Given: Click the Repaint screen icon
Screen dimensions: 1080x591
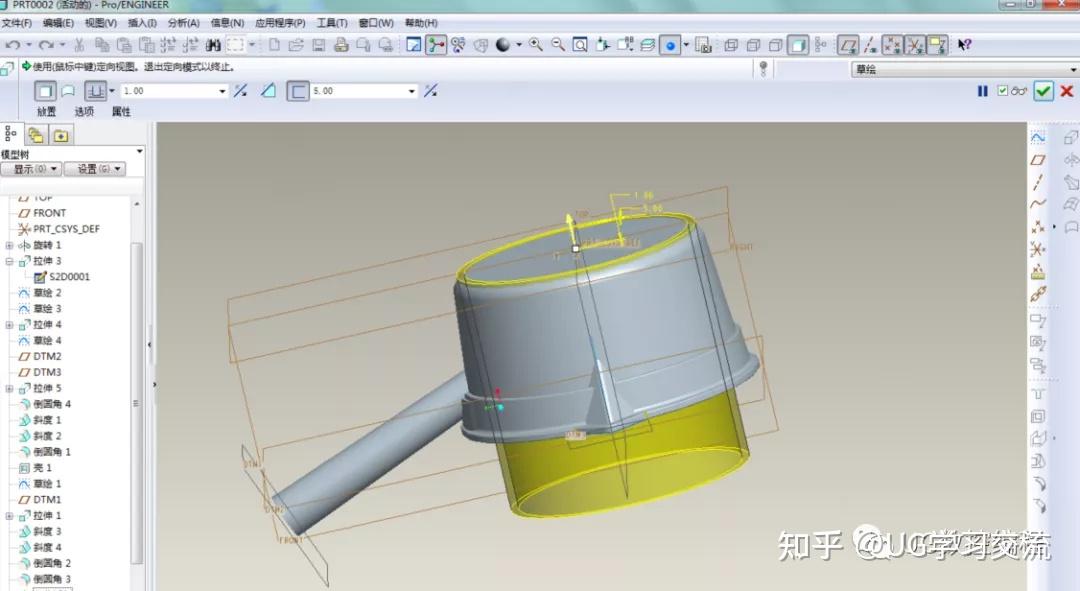Looking at the screenshot, I should 413,45.
